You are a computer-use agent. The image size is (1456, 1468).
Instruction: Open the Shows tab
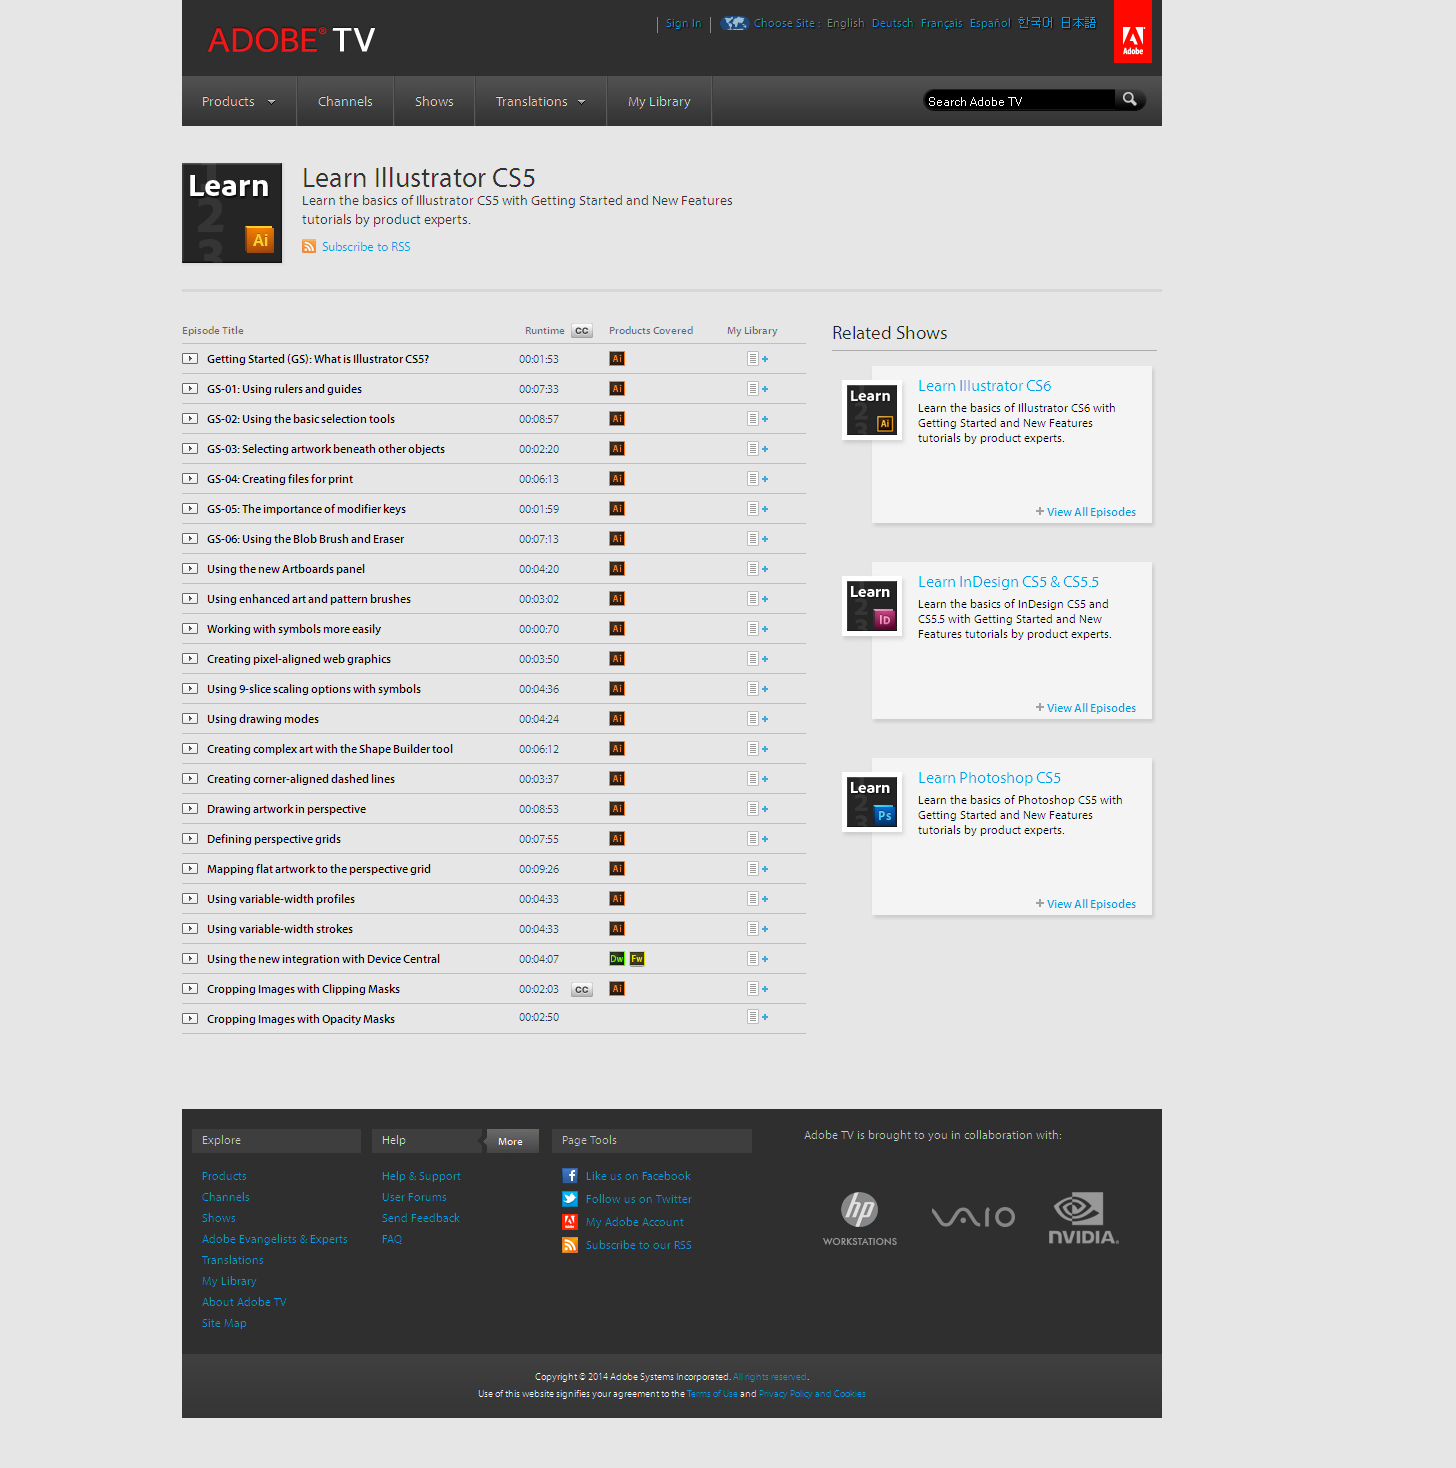coord(434,101)
